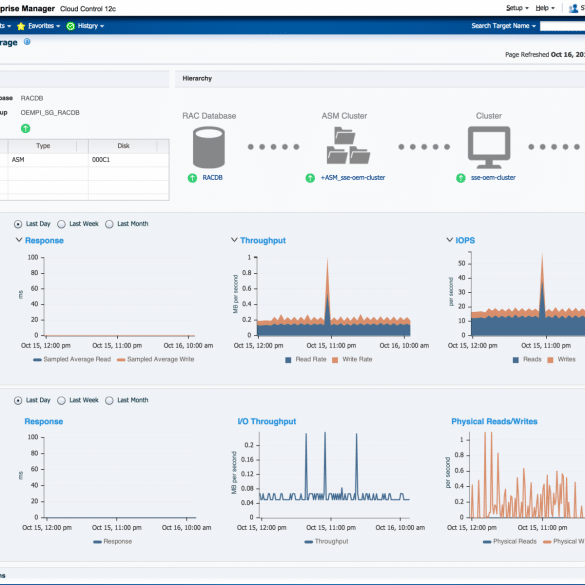Click the Disk column header
This screenshot has width=585, height=585.
pos(123,146)
